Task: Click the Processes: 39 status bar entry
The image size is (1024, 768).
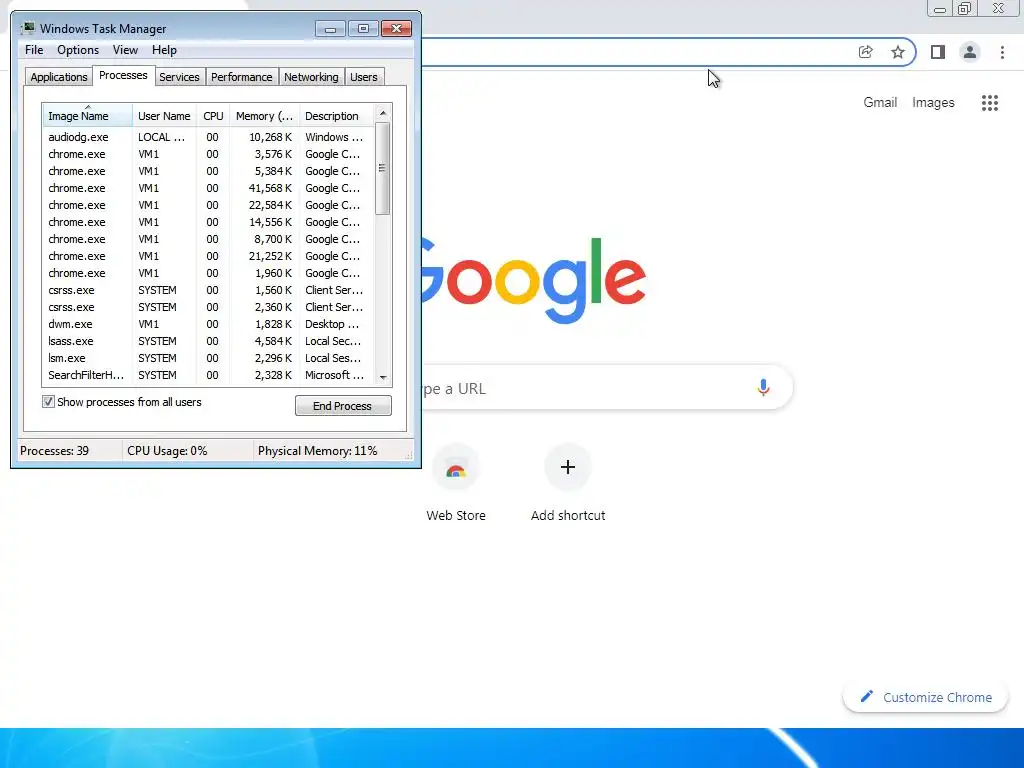Action: [55, 451]
